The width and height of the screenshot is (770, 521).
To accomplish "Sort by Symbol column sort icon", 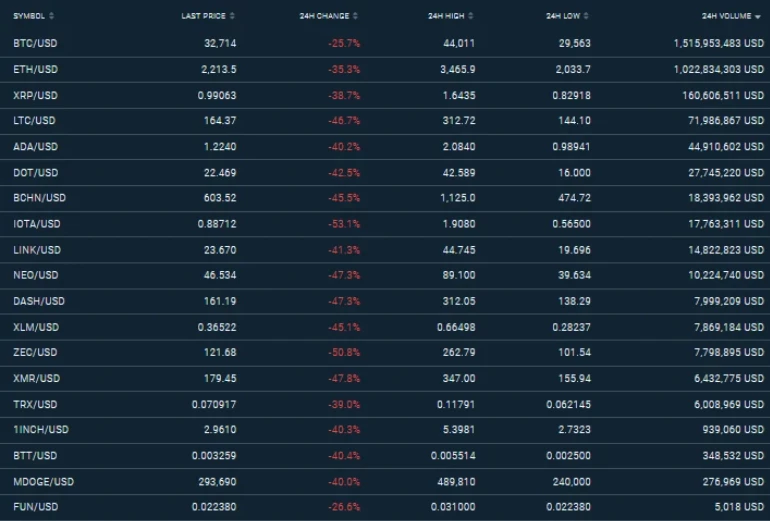I will (x=51, y=16).
